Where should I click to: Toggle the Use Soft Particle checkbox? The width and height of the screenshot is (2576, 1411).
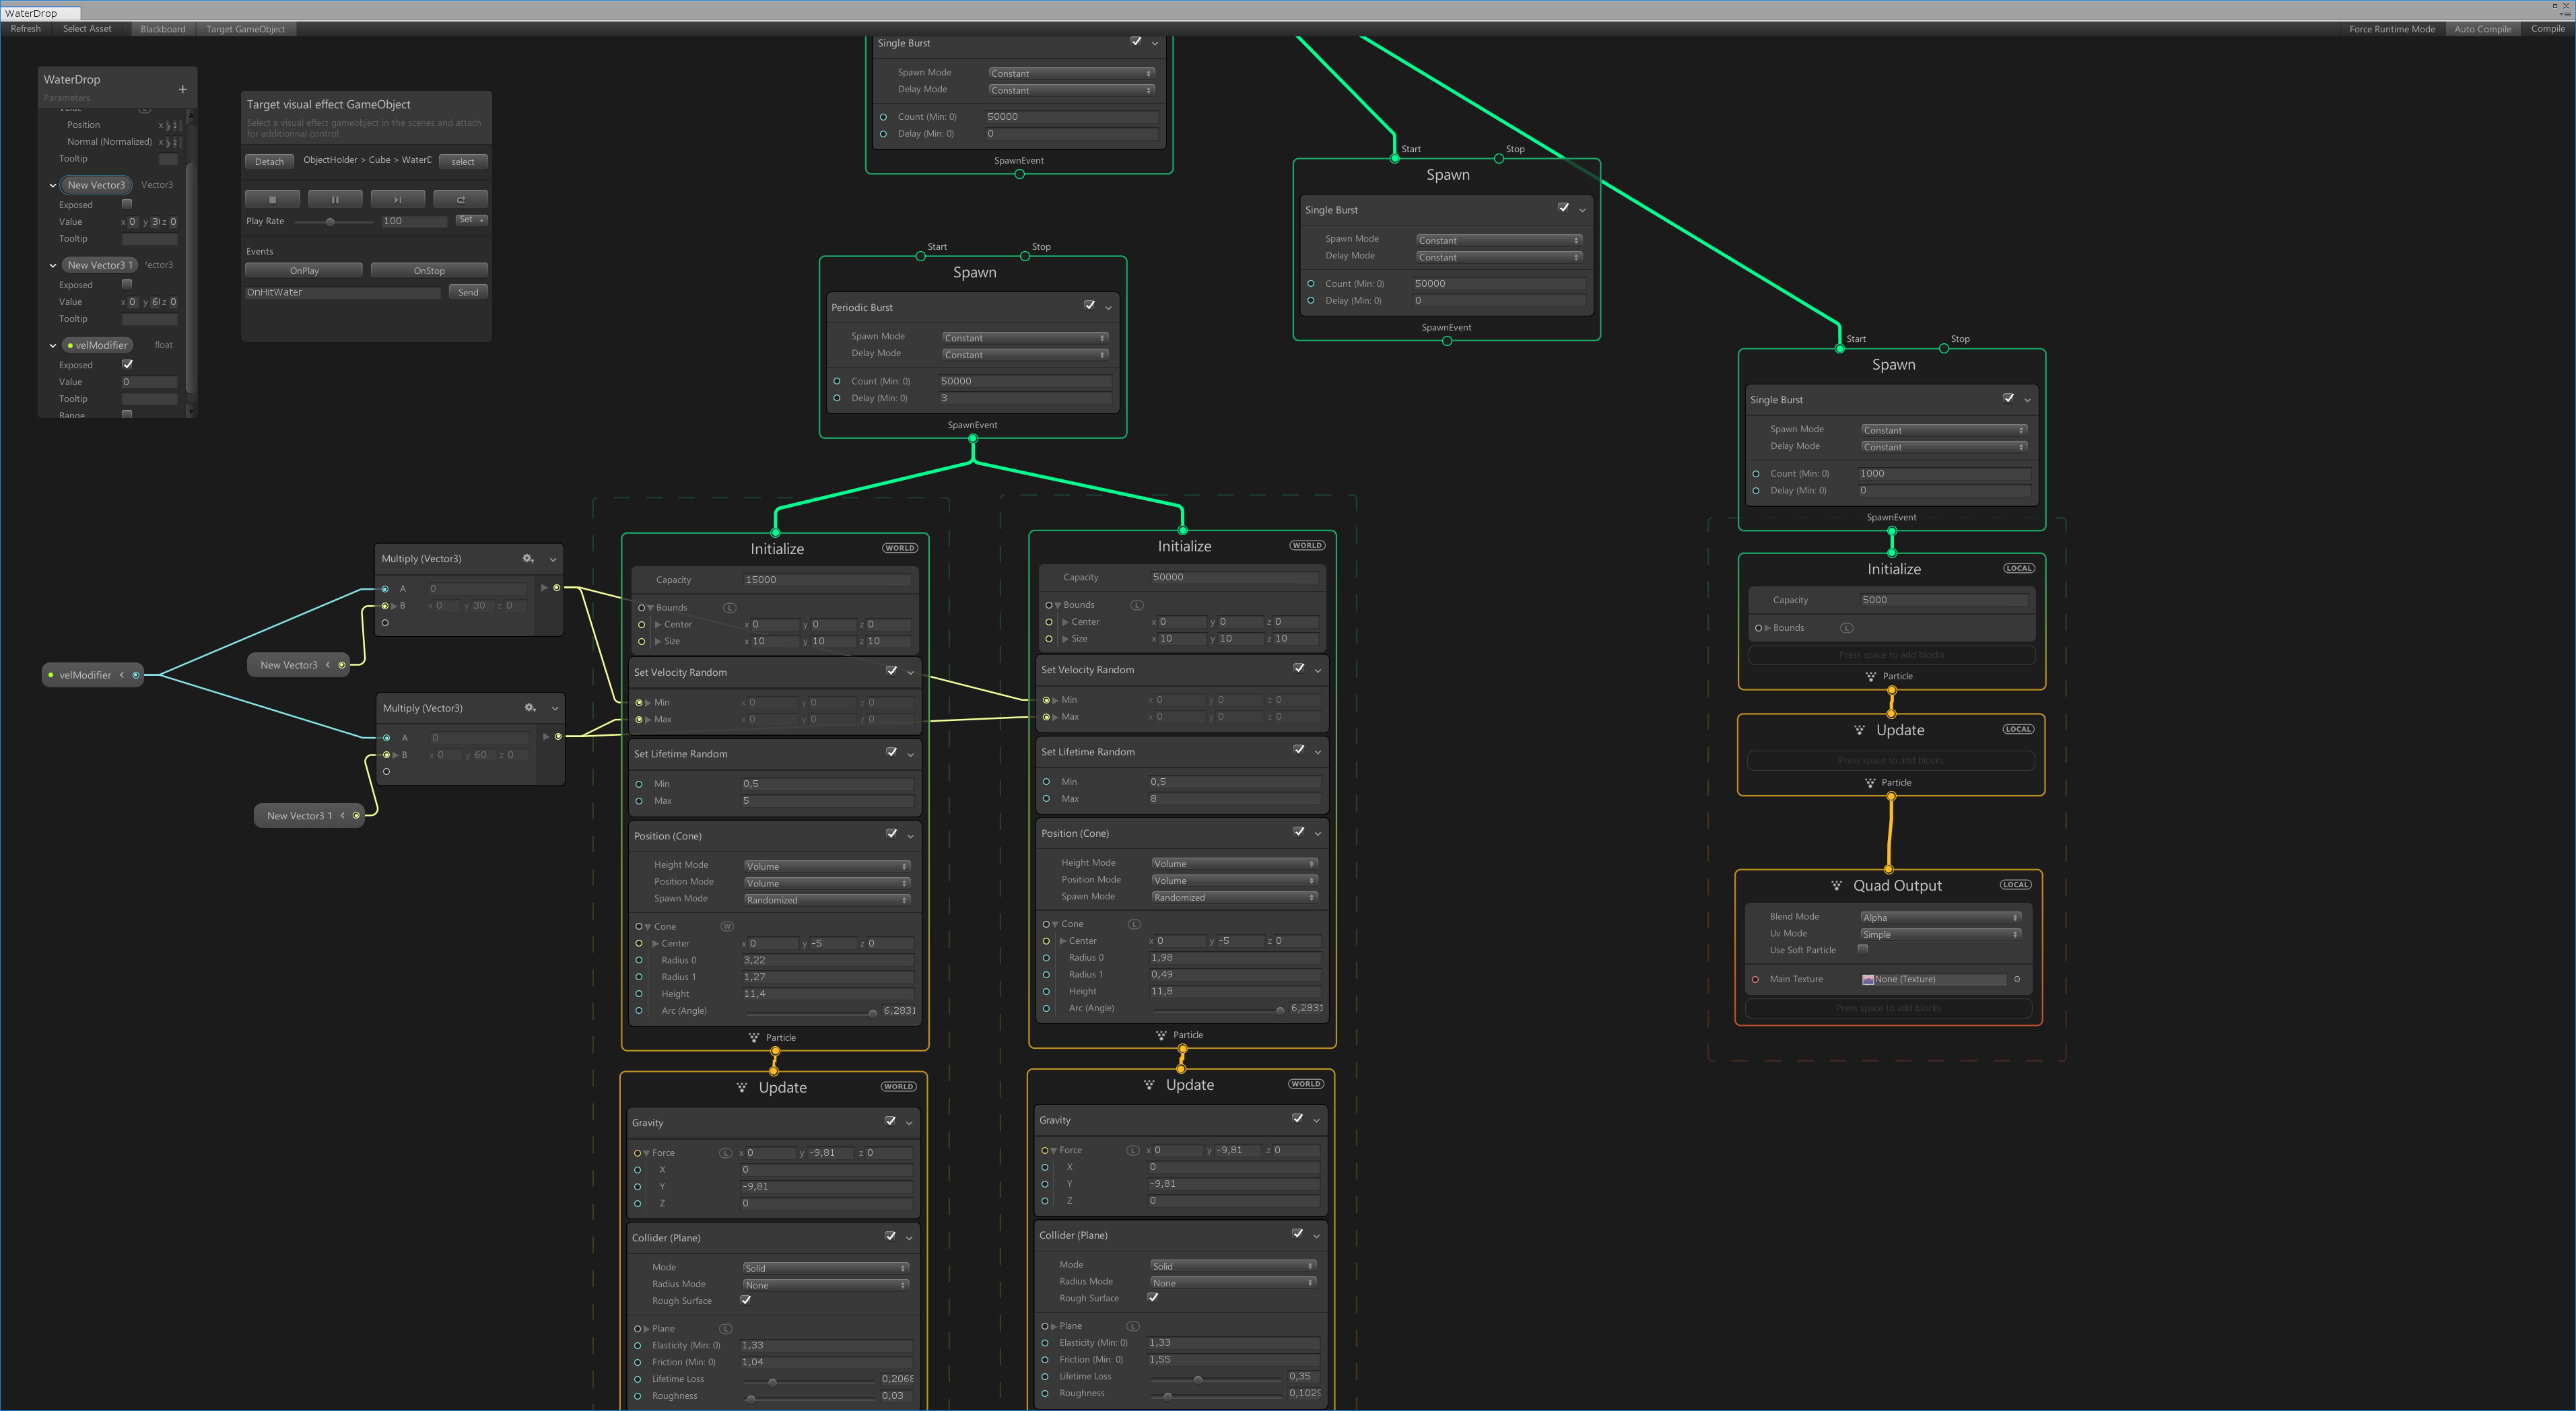click(x=1862, y=949)
